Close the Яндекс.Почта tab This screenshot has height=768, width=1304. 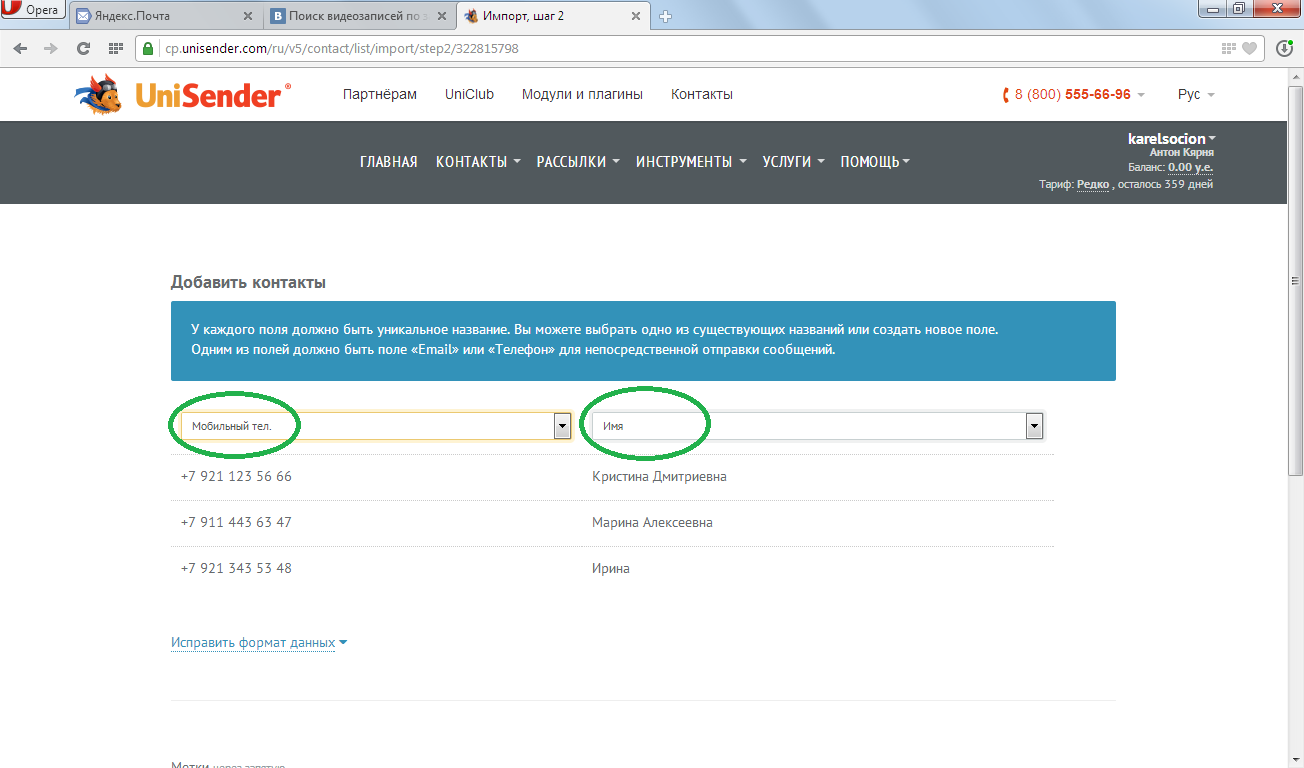[x=248, y=16]
